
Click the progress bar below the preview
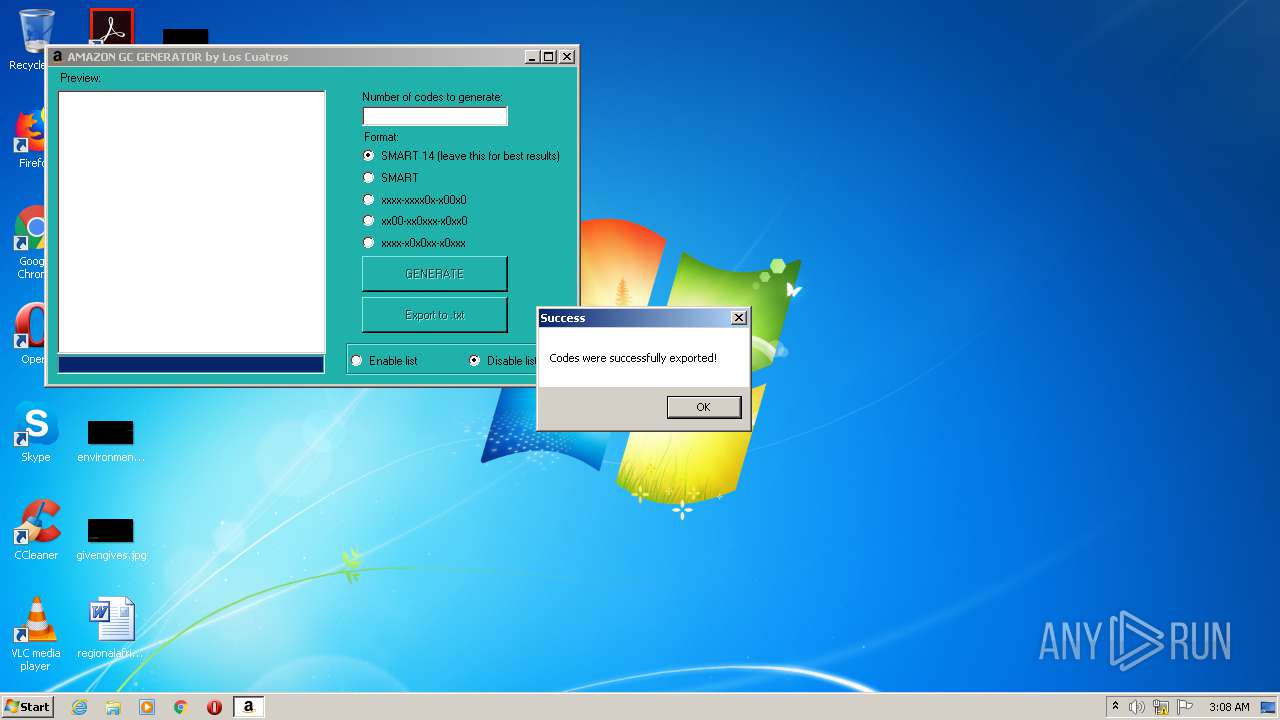191,365
